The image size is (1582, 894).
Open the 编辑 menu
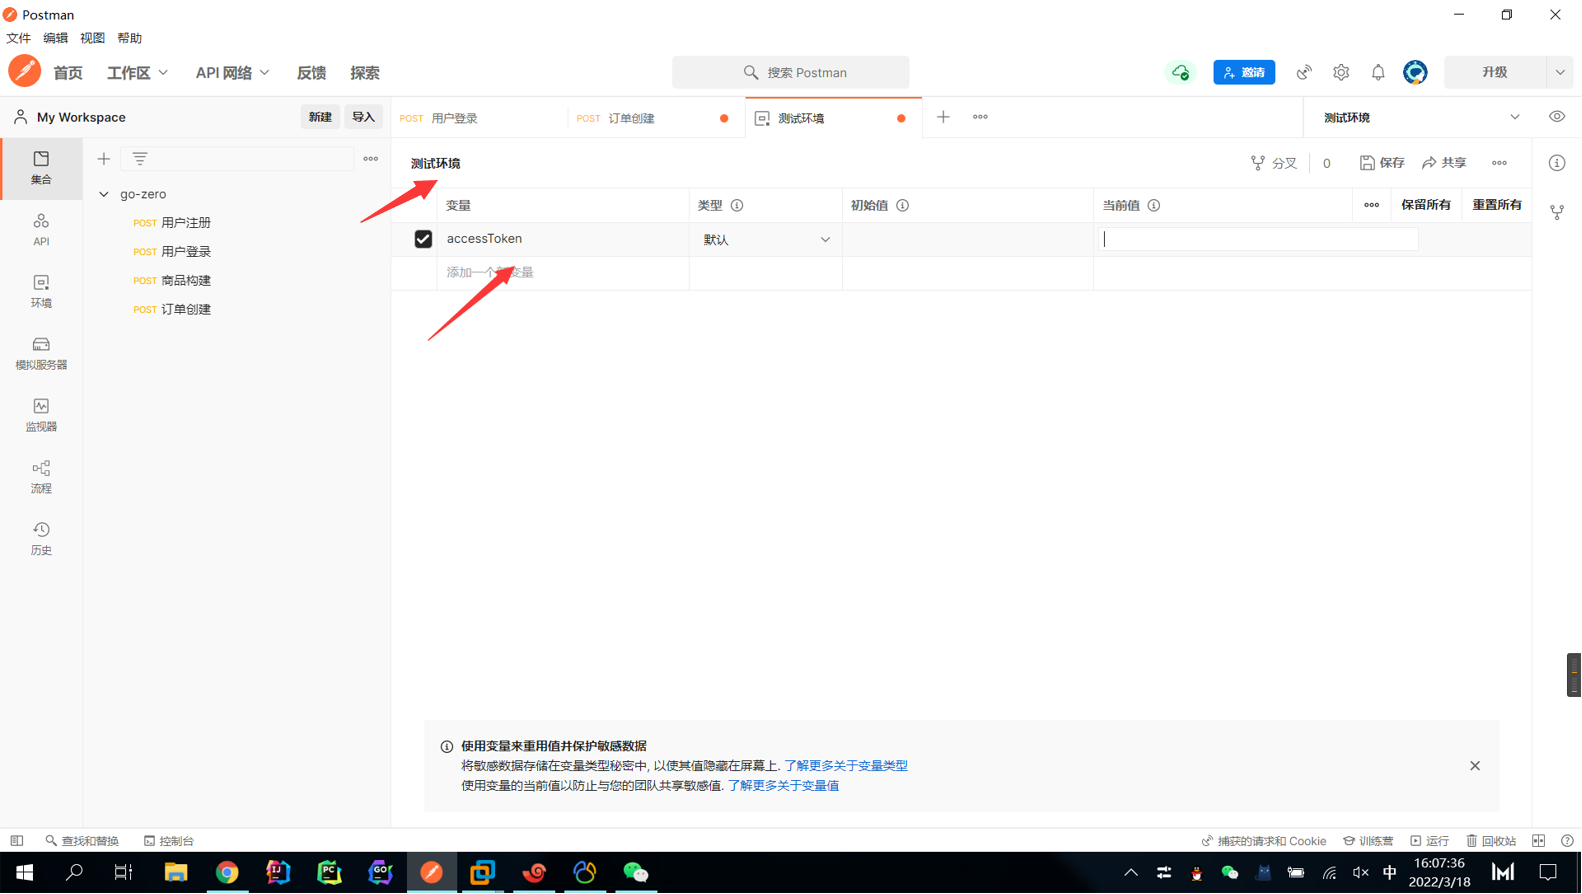[55, 38]
